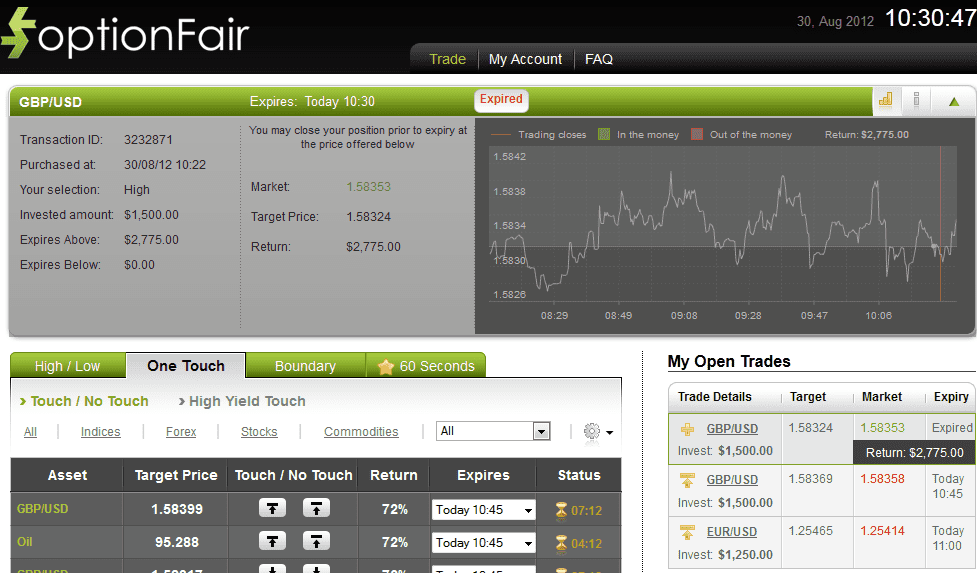Select the High Yield Touch option

point(246,401)
